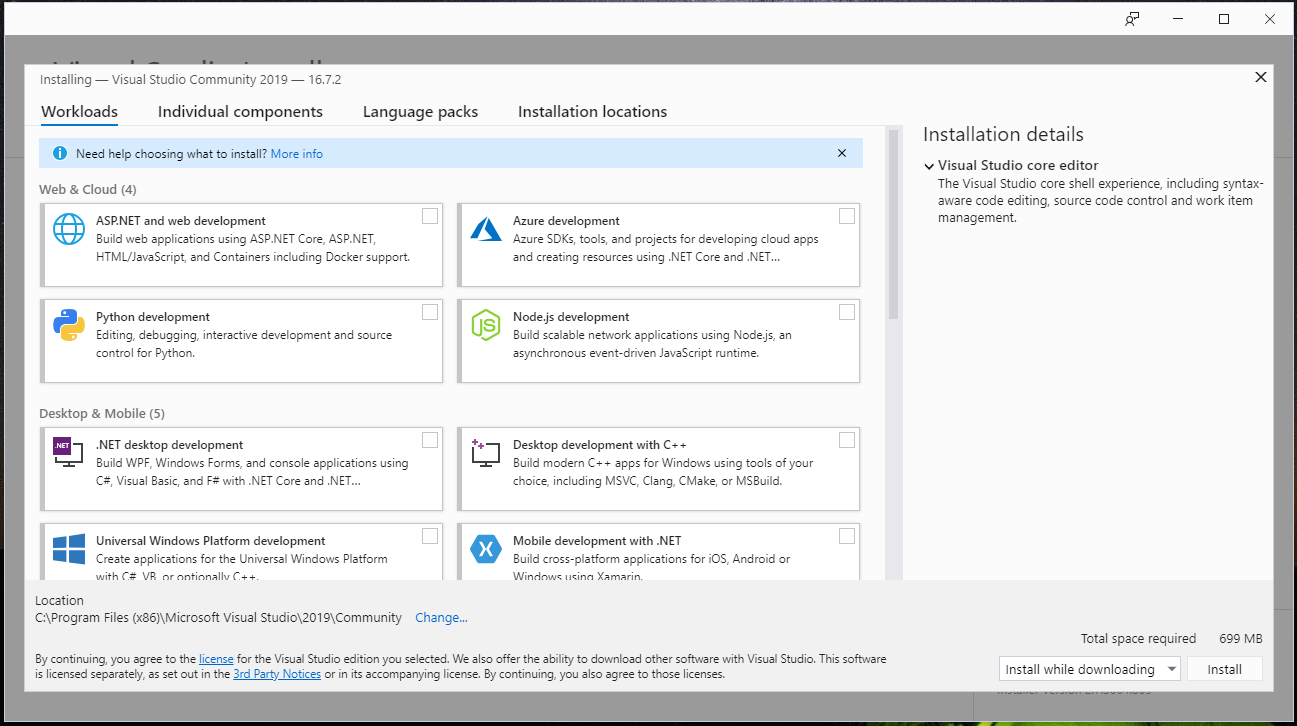1297x726 pixels.
Task: Click the Node.js development title text
Action: 571,317
